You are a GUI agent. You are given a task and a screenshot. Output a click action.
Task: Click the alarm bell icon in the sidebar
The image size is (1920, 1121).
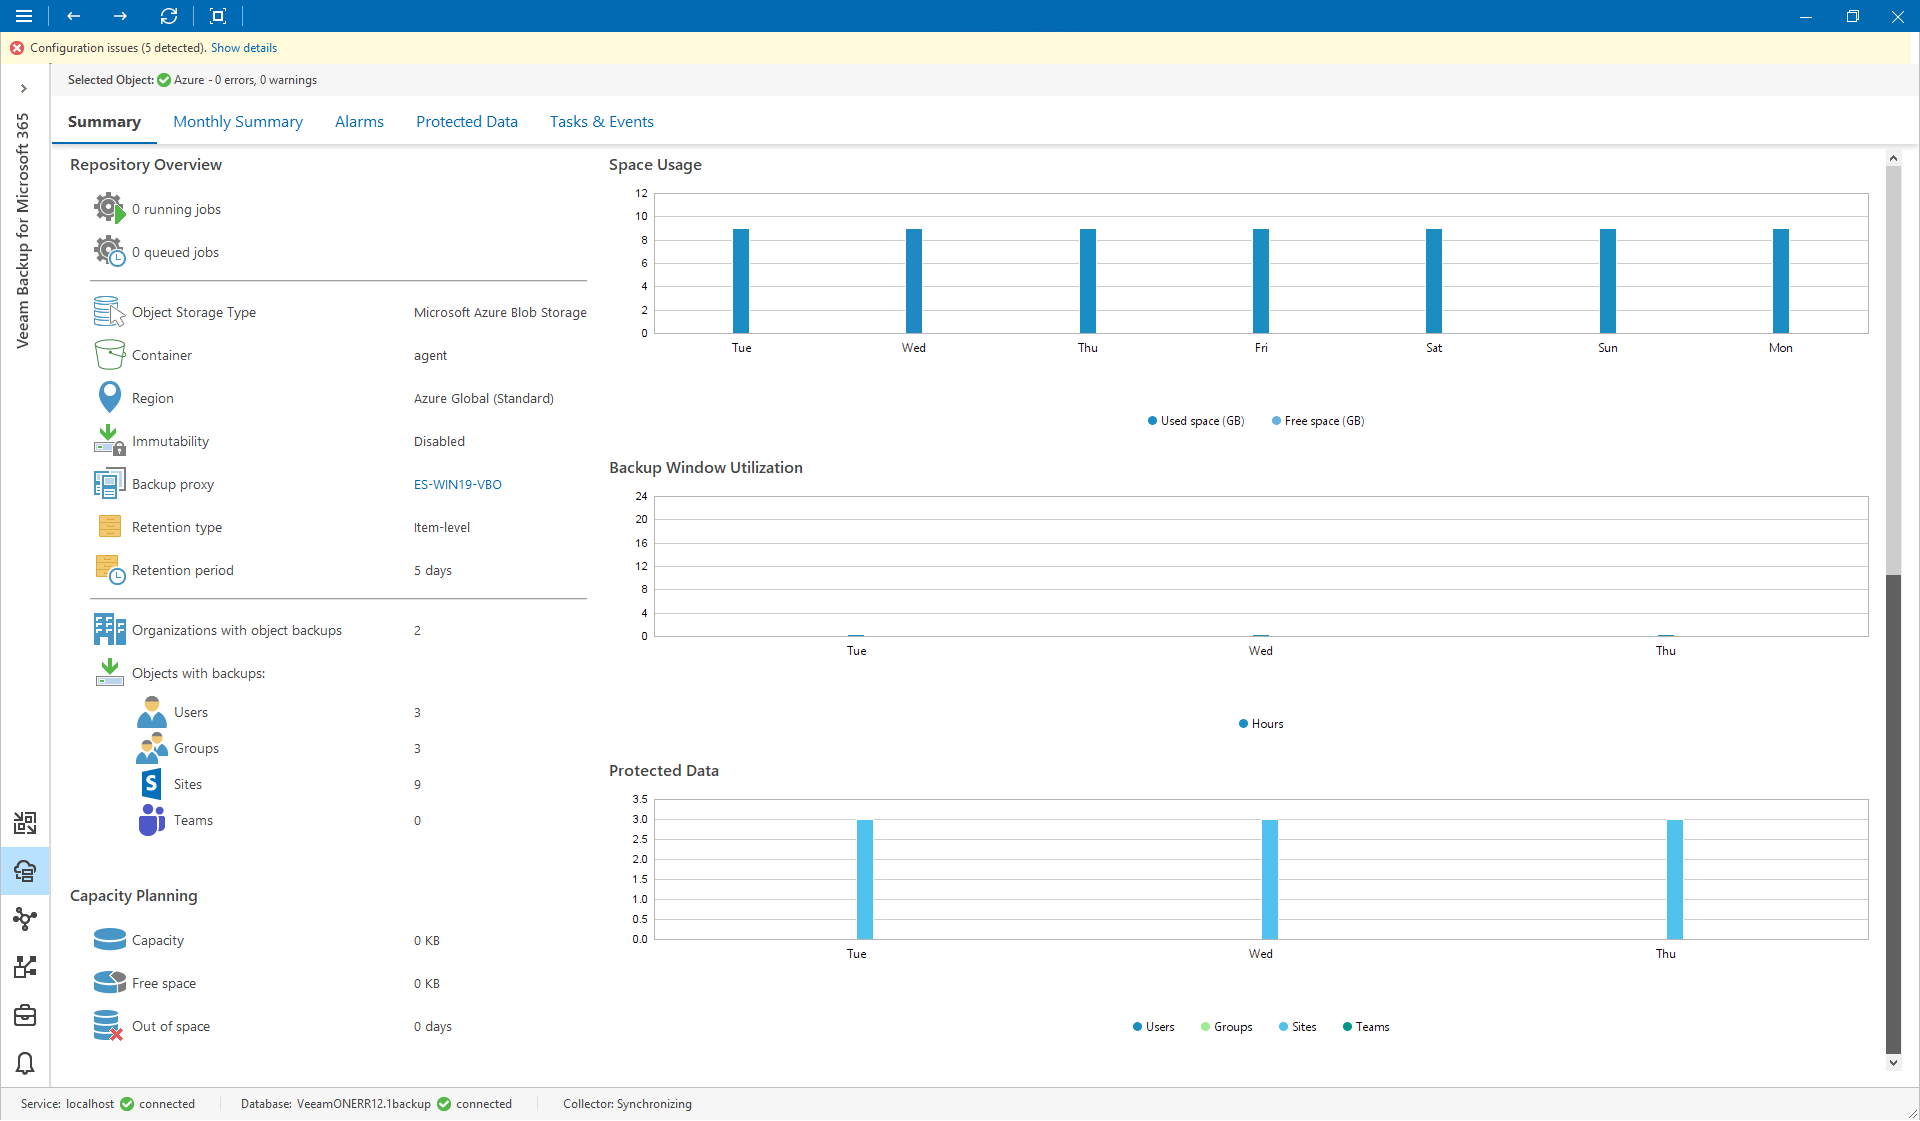point(24,1063)
